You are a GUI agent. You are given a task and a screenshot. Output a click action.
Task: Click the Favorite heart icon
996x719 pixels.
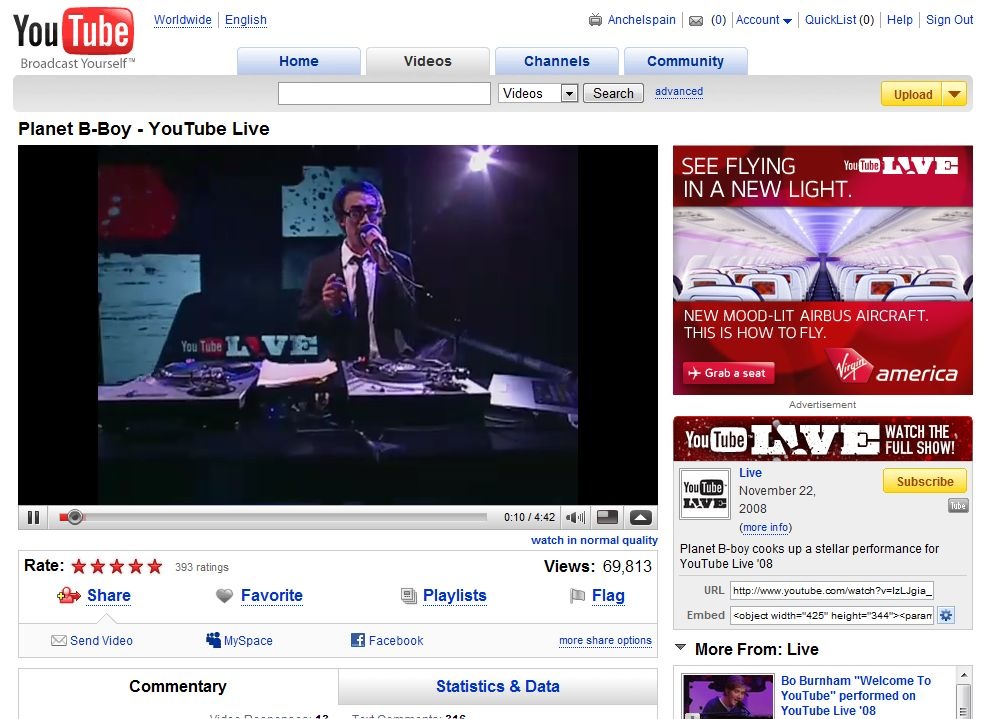(x=224, y=596)
